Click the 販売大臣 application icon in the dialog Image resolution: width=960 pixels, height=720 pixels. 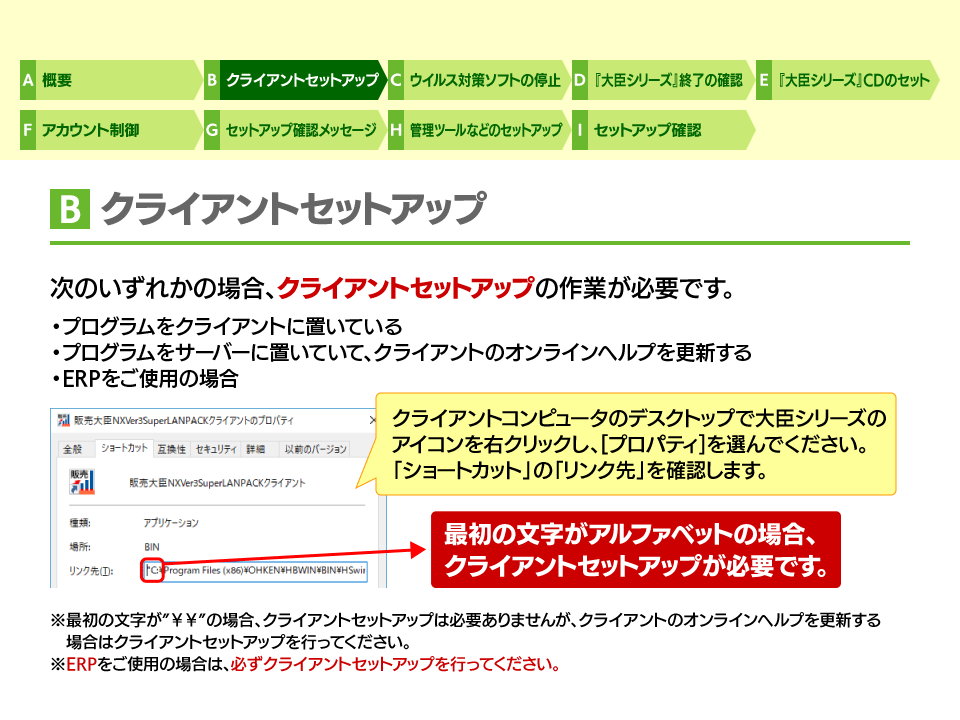coord(82,482)
